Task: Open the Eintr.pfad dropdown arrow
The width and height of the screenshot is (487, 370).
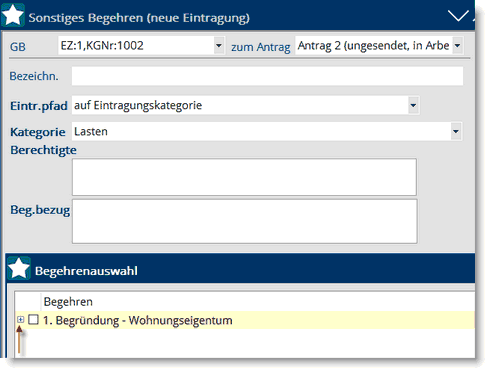Action: [413, 105]
